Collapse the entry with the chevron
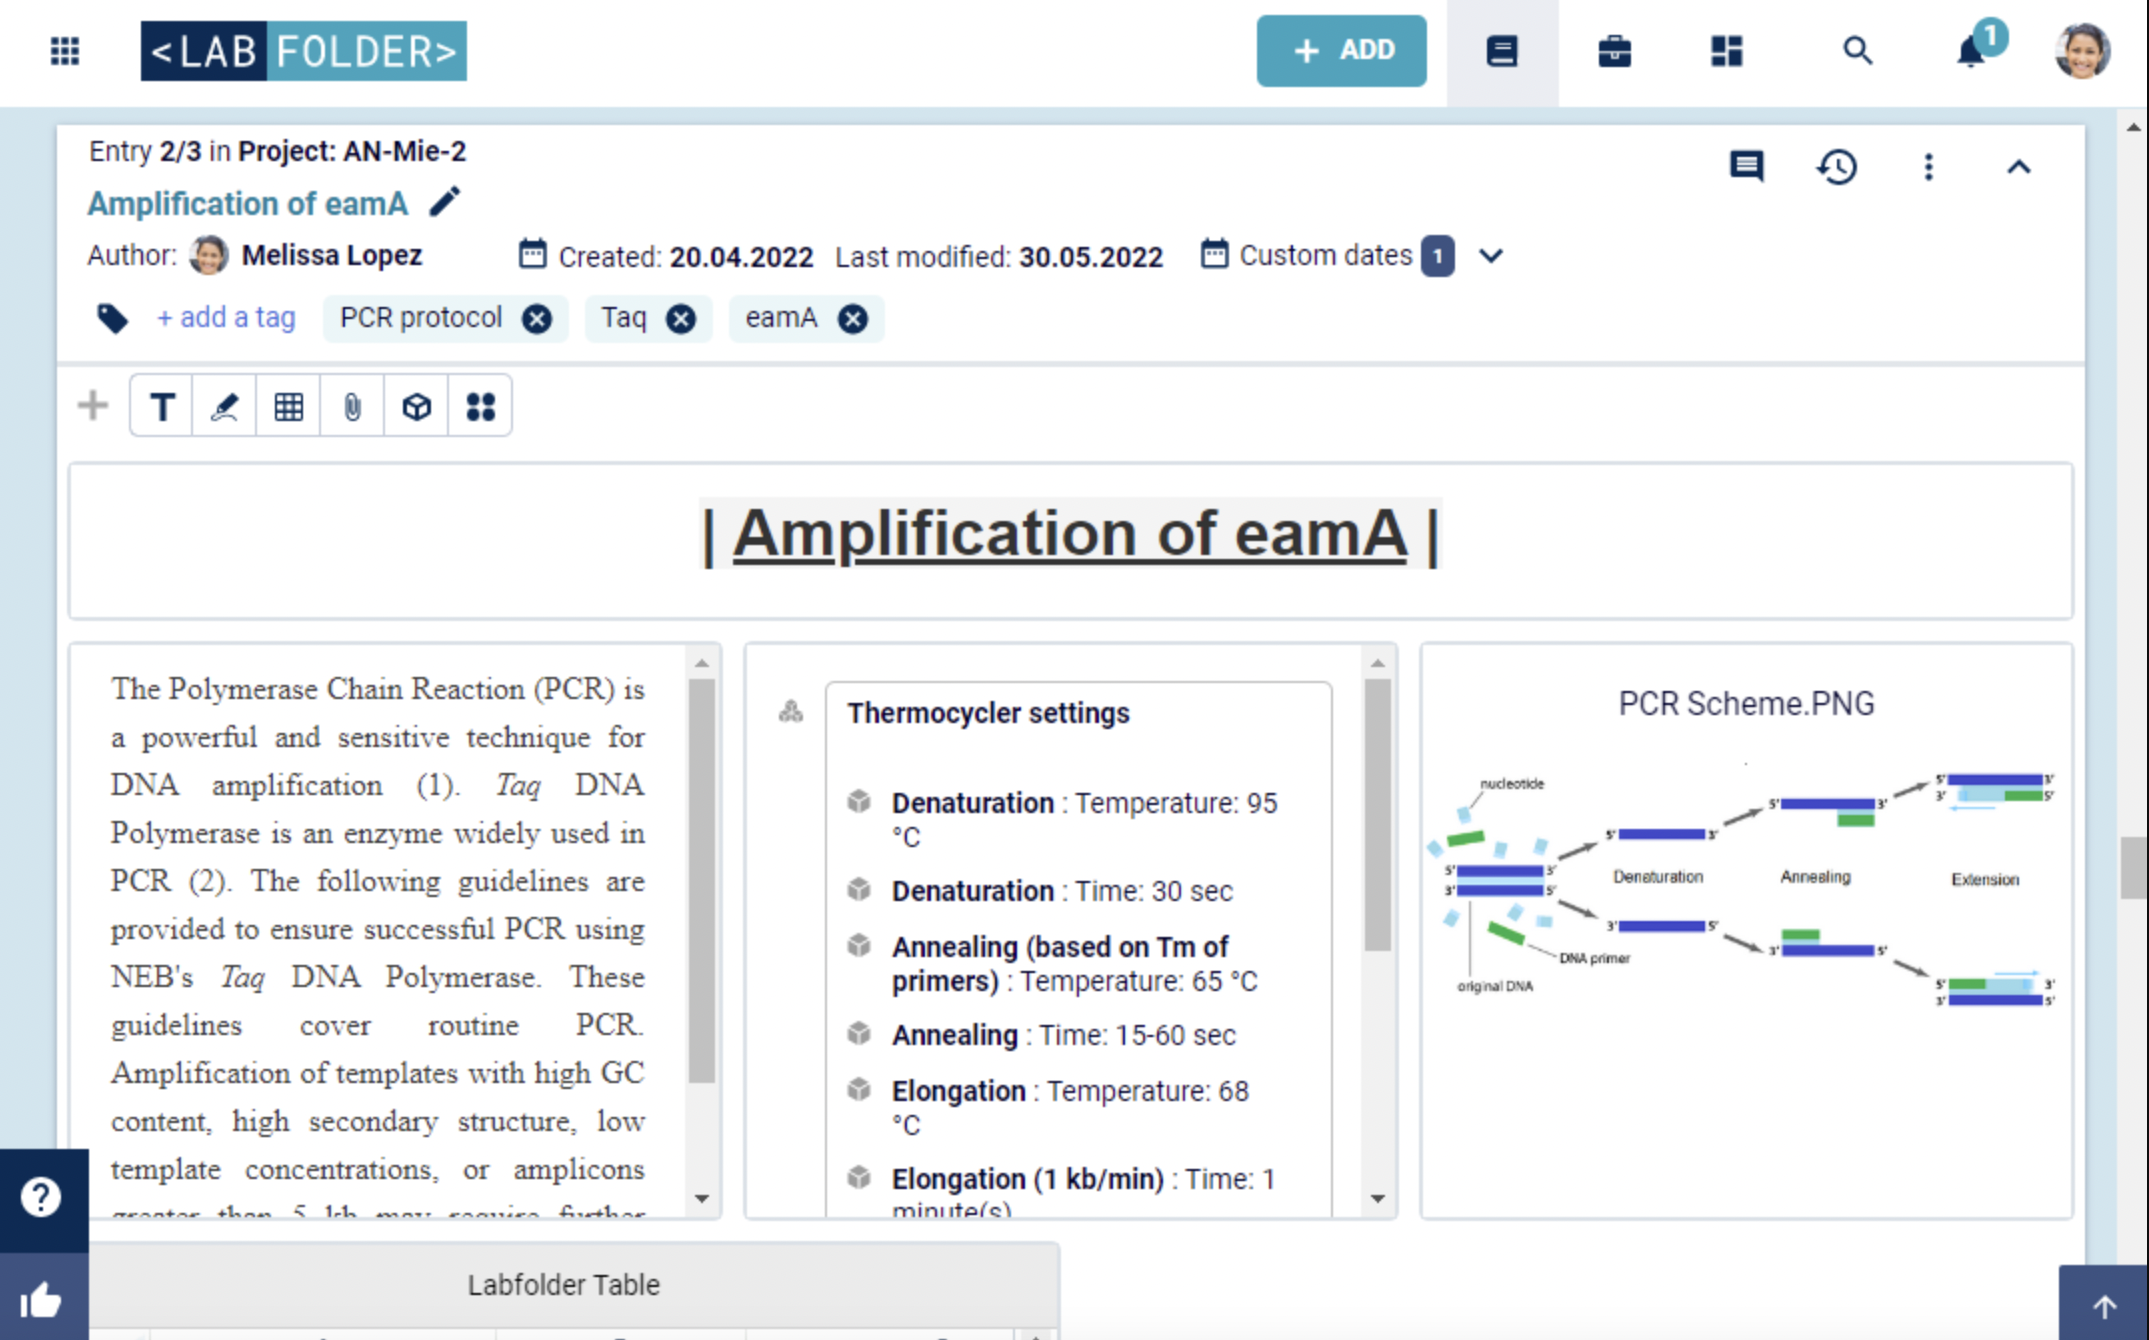Screen dimensions: 2149x1340 point(2019,167)
